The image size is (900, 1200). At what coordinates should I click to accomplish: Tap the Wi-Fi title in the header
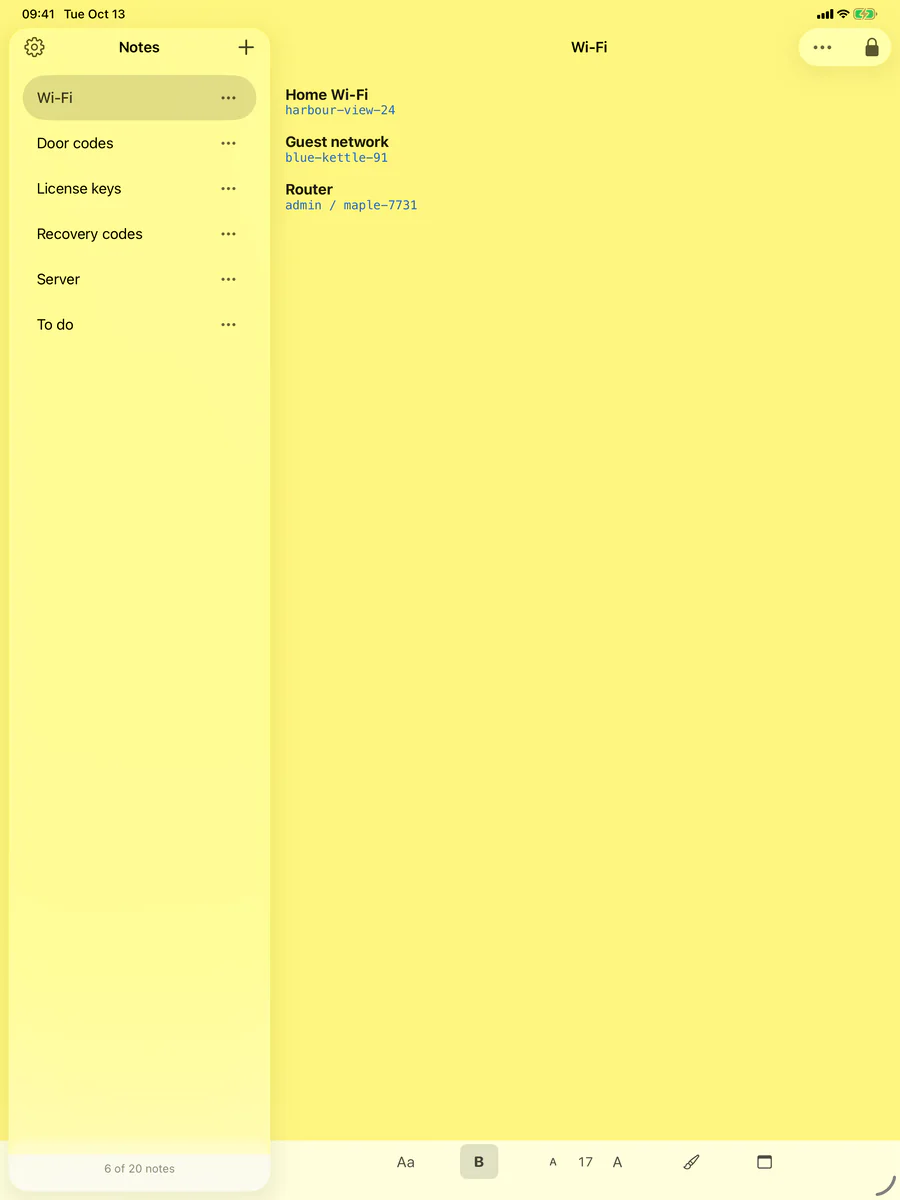[x=589, y=47]
